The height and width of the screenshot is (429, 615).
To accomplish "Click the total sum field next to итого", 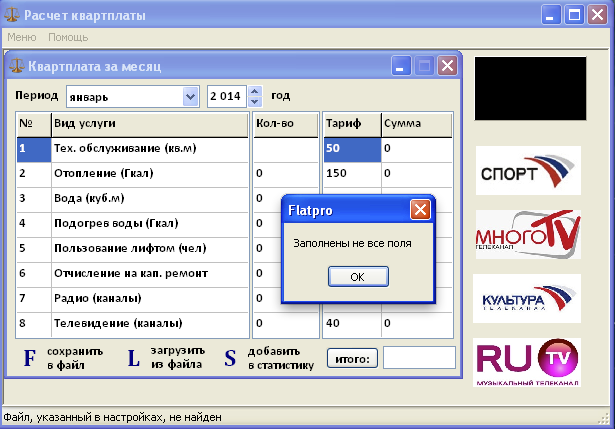I will pyautogui.click(x=419, y=358).
